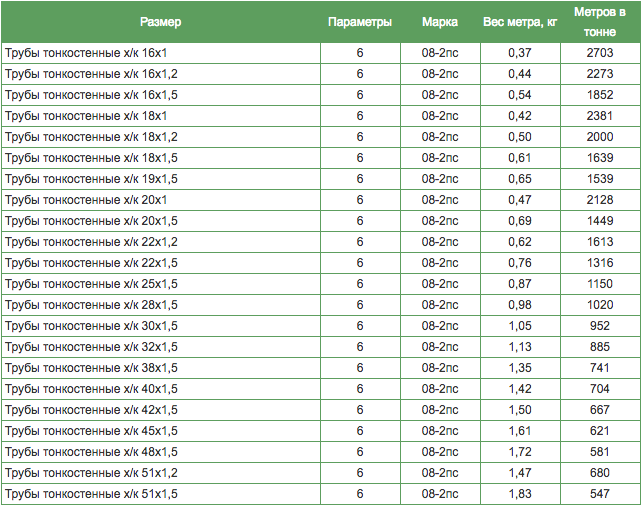Image resolution: width=644 pixels, height=507 pixels.
Task: Select row Трубы тонкостенные х/к 30х1,5
Action: (x=321, y=326)
